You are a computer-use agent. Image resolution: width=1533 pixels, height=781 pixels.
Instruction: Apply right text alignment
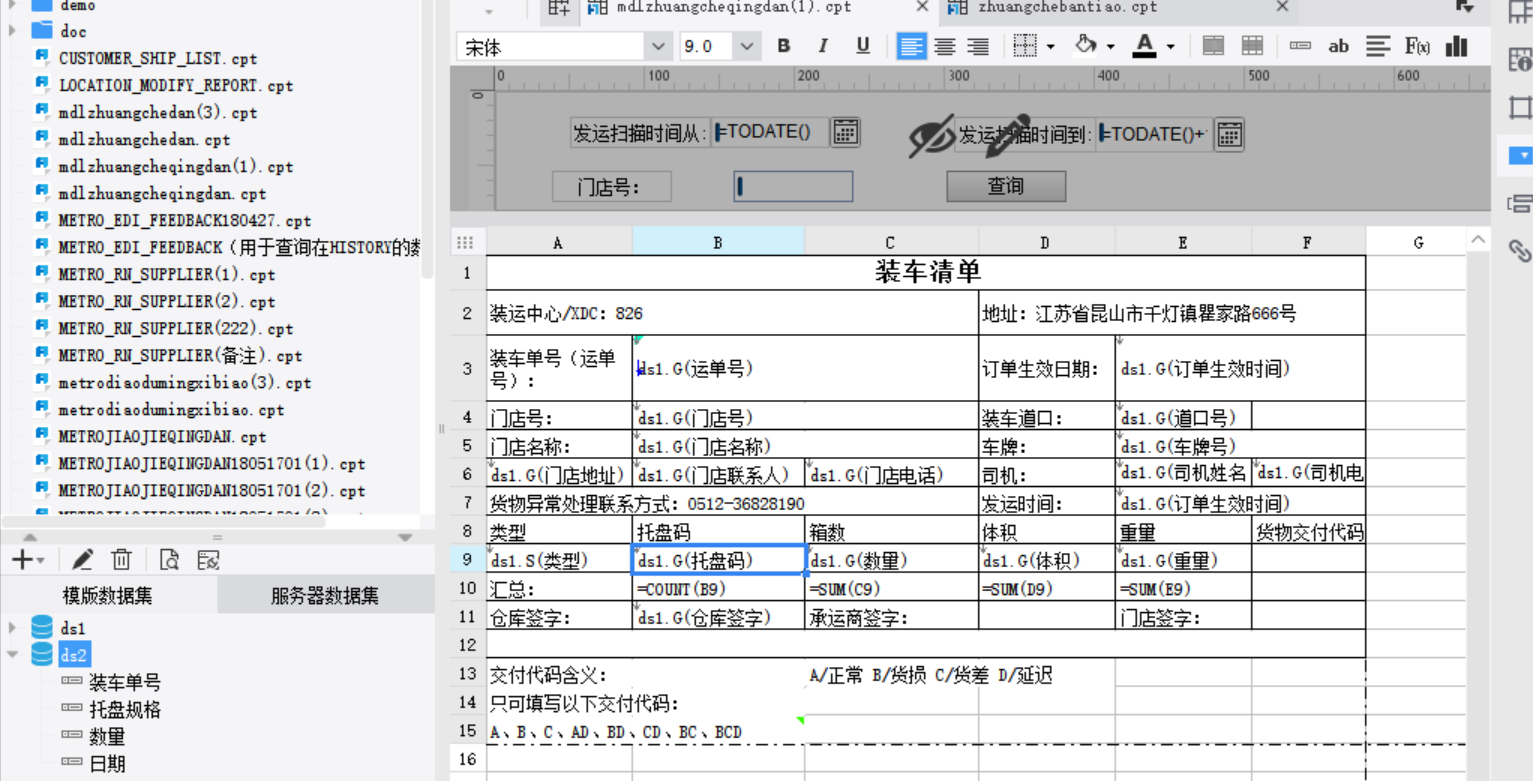pos(978,46)
